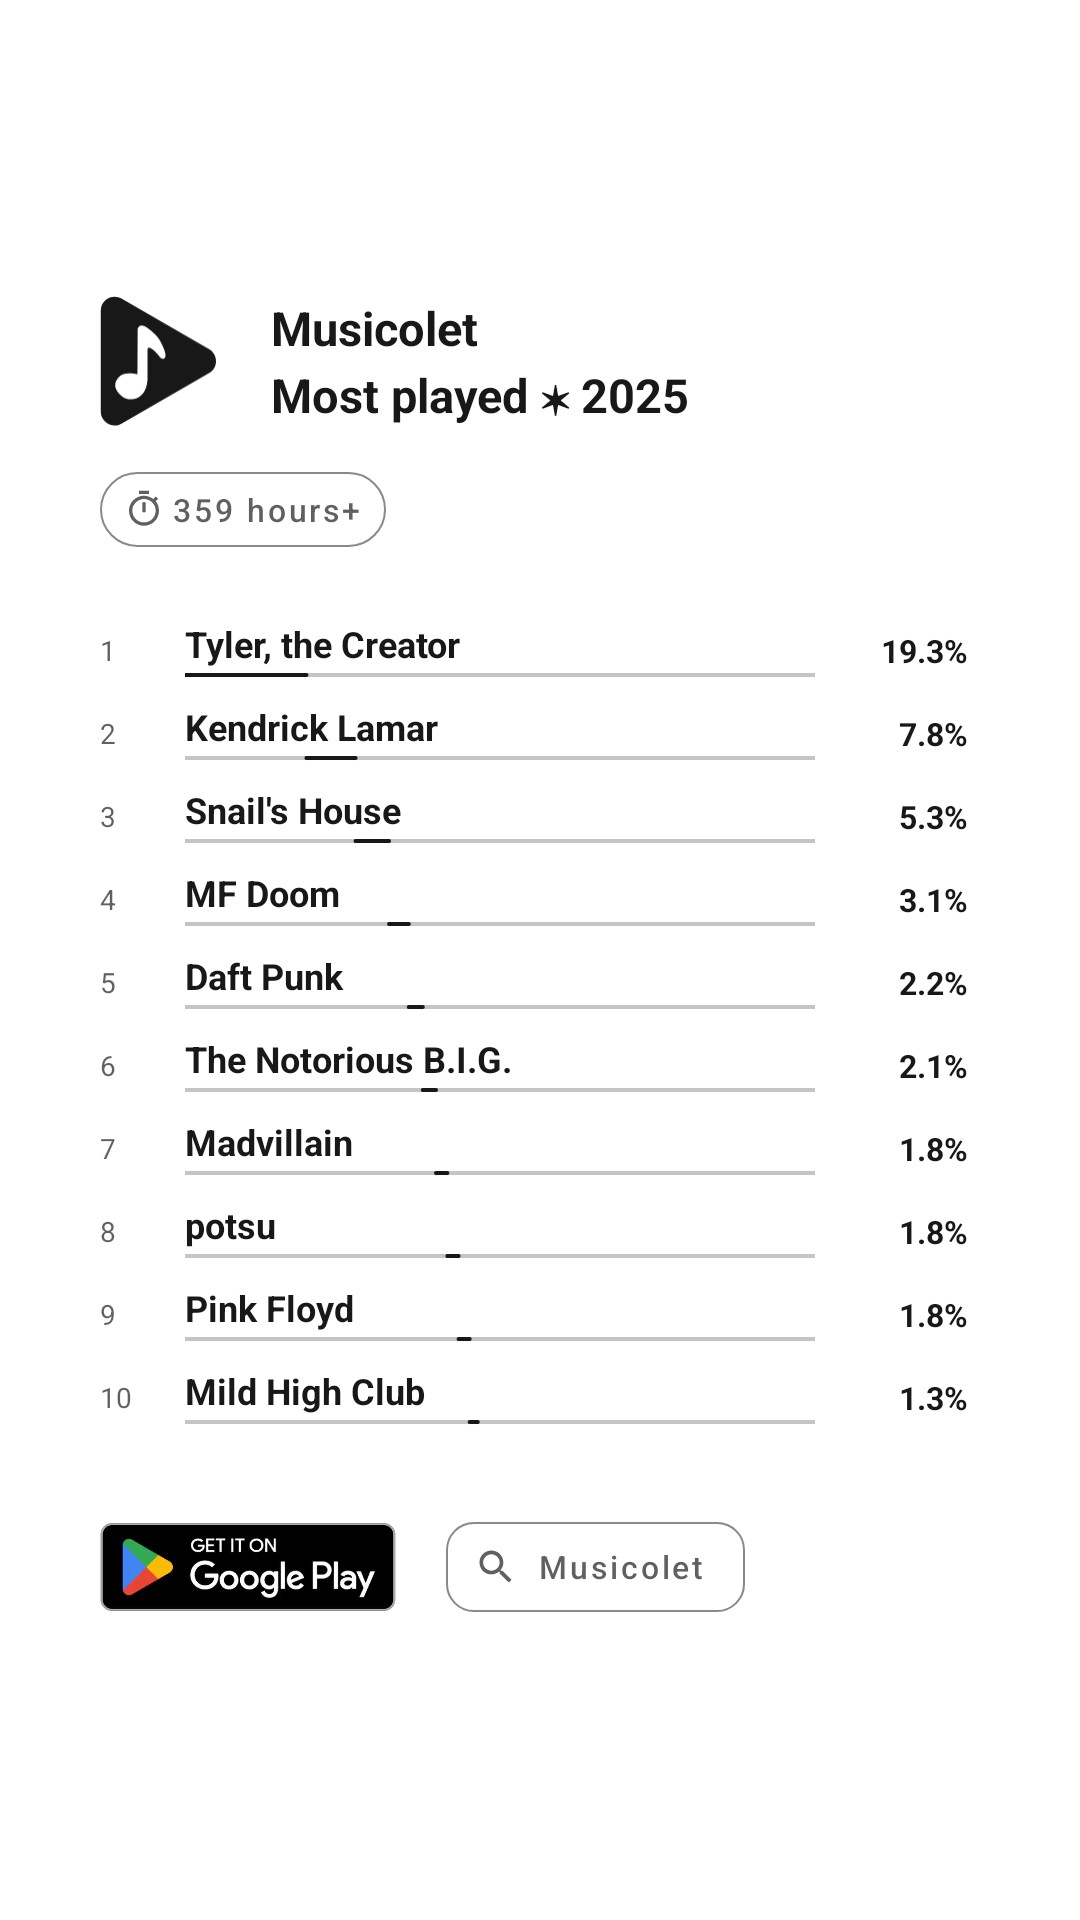The image size is (1080, 1920).
Task: Tap the Google Play triangle logo
Action: point(146,1567)
